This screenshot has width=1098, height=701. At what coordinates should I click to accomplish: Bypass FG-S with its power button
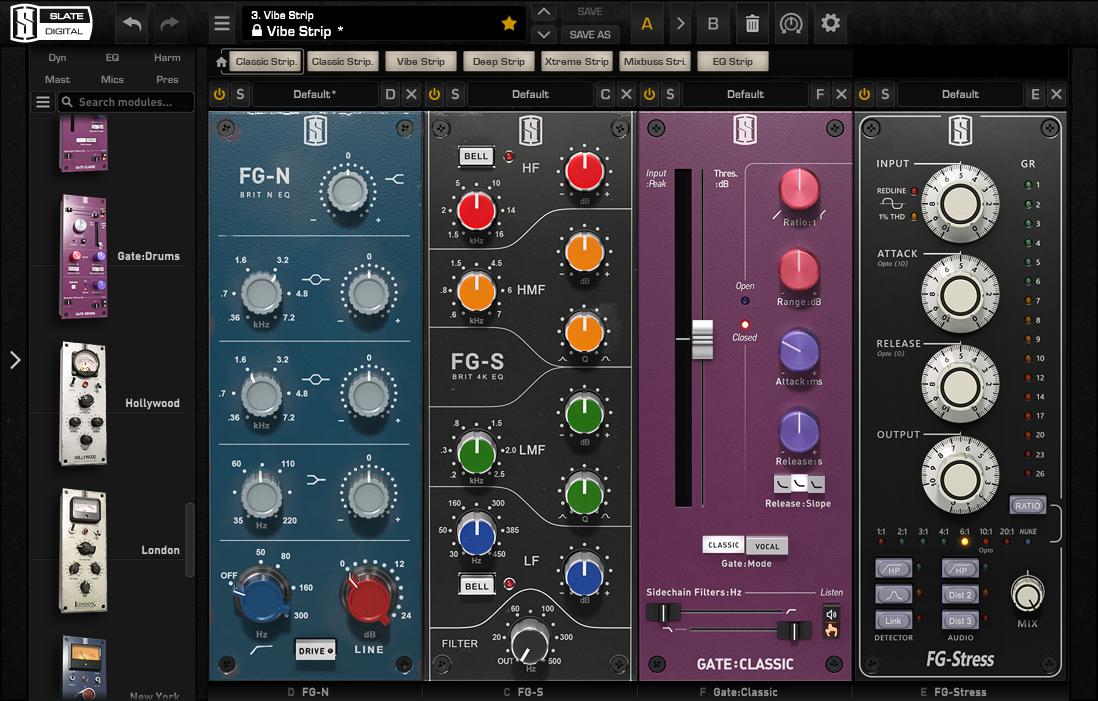pyautogui.click(x=434, y=94)
